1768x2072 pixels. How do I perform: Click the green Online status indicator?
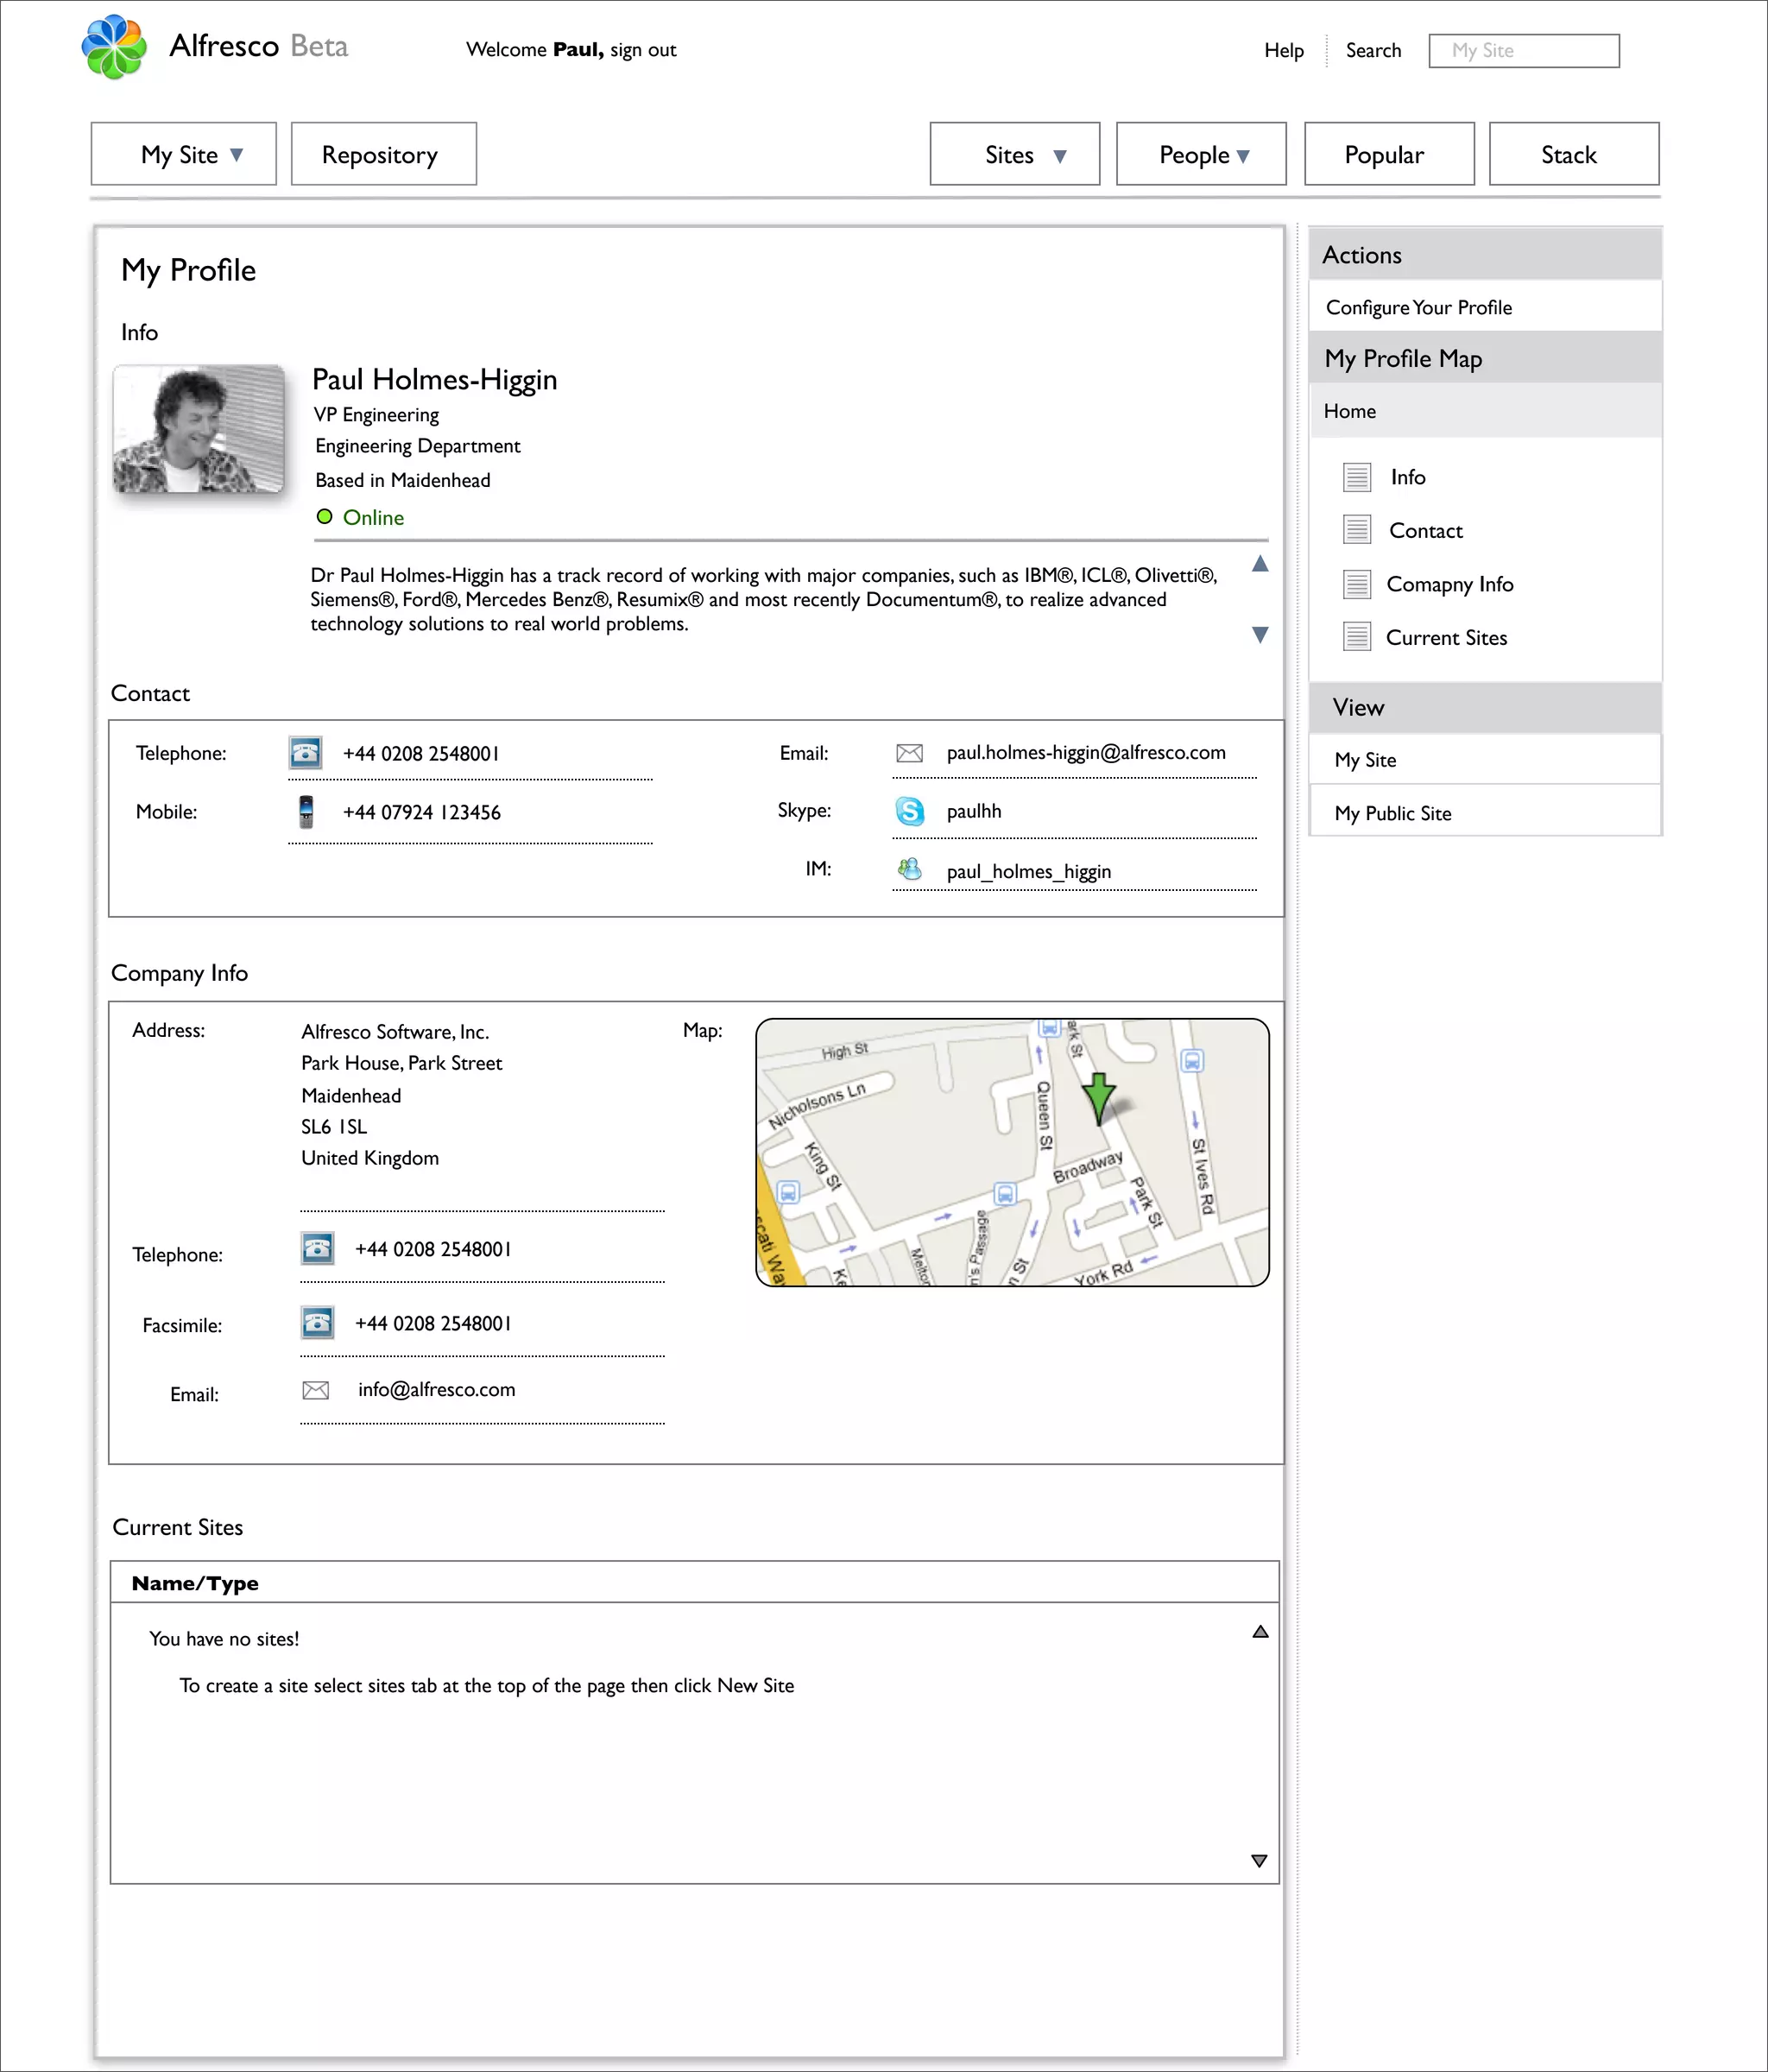pos(324,517)
